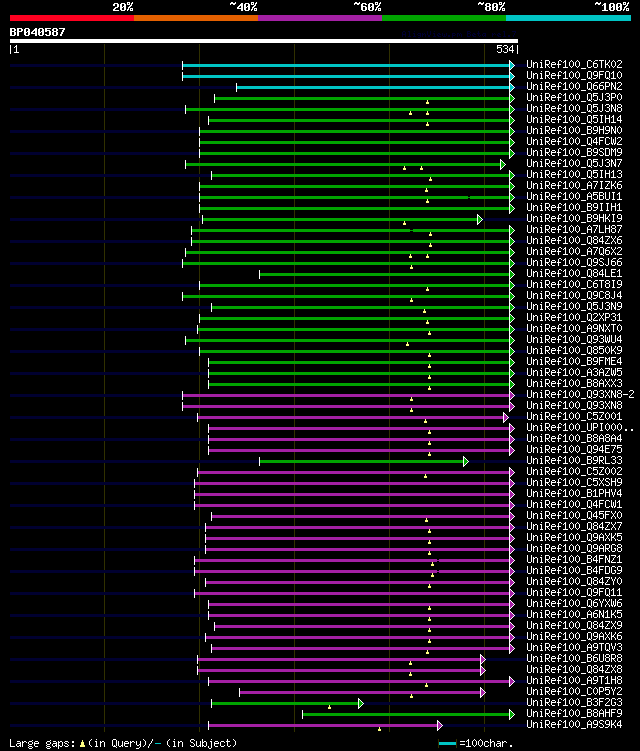Screen dimensions: 640x751
Task: Open hit UniRef100_B9SDM9
Action: pyautogui.click(x=574, y=152)
